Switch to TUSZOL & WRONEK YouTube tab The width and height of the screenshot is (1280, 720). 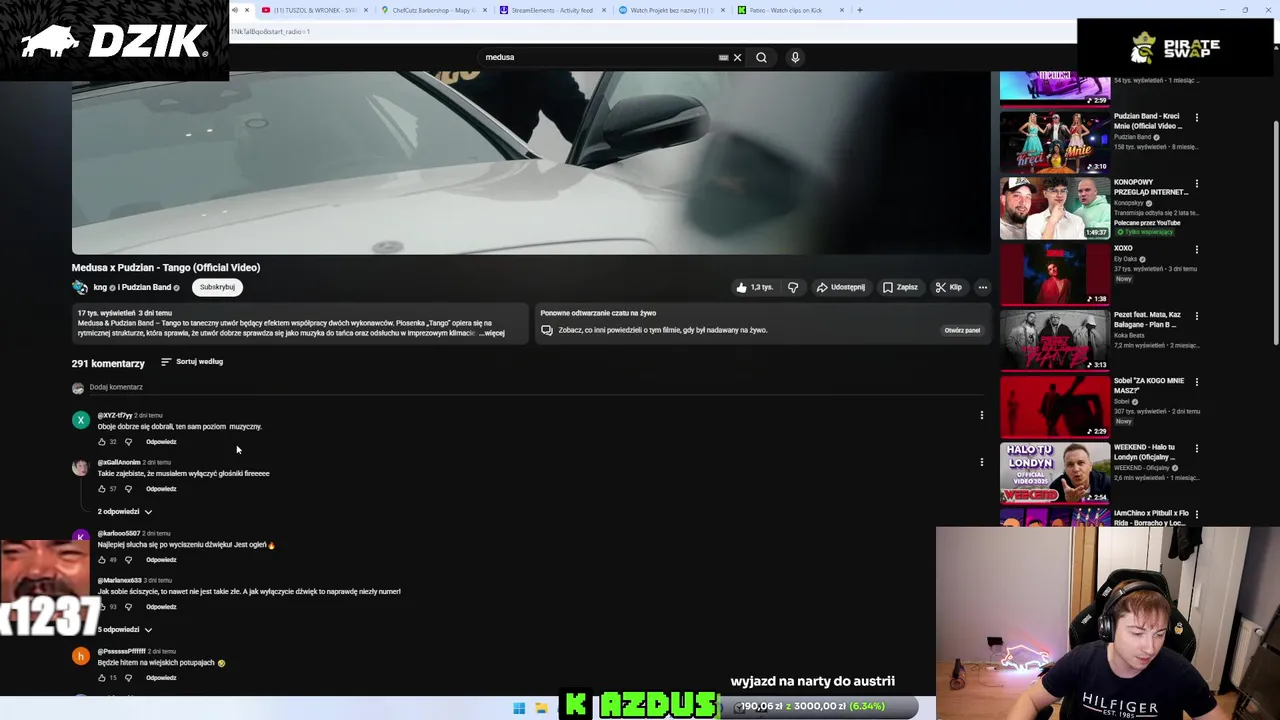pyautogui.click(x=314, y=10)
